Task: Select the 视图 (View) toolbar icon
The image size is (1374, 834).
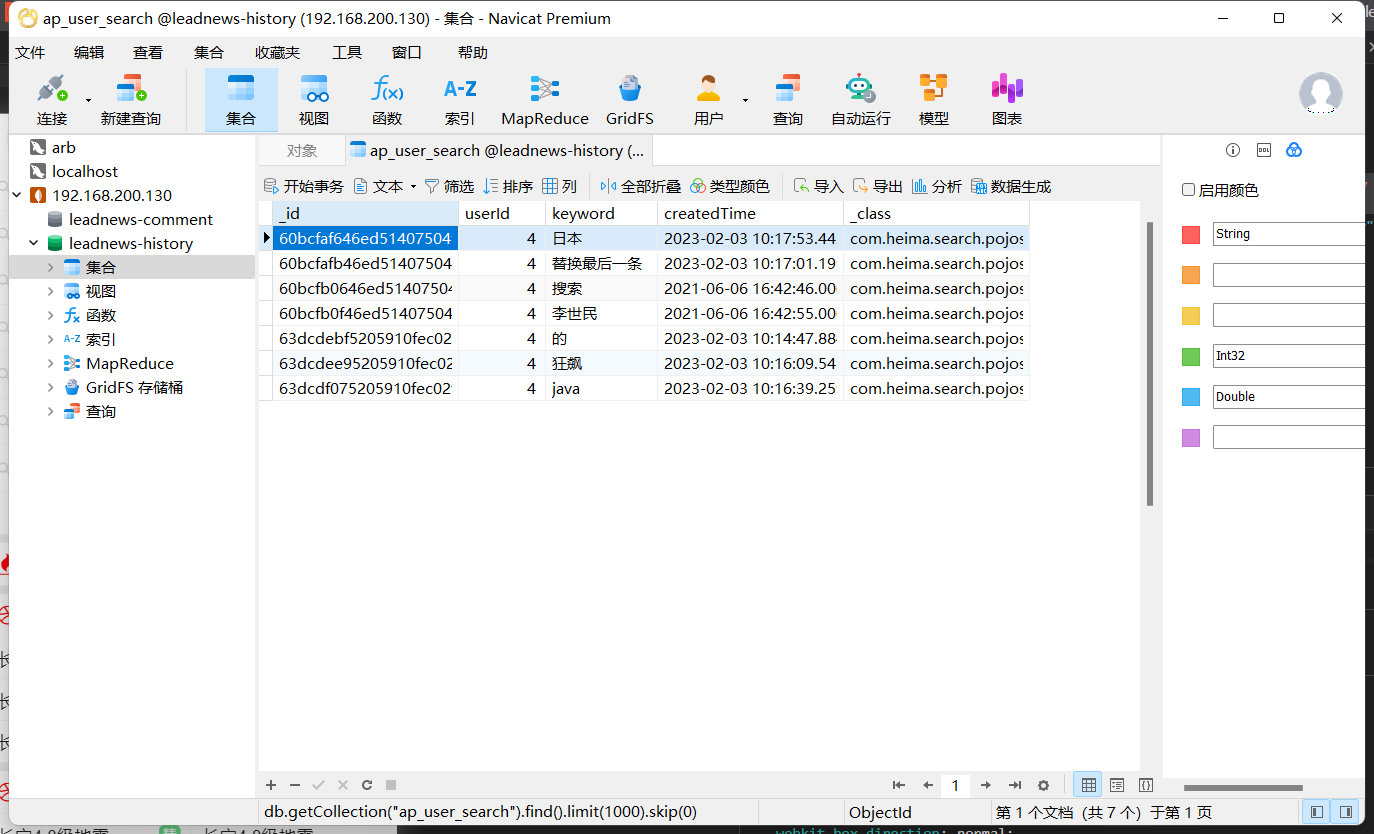Action: 314,99
